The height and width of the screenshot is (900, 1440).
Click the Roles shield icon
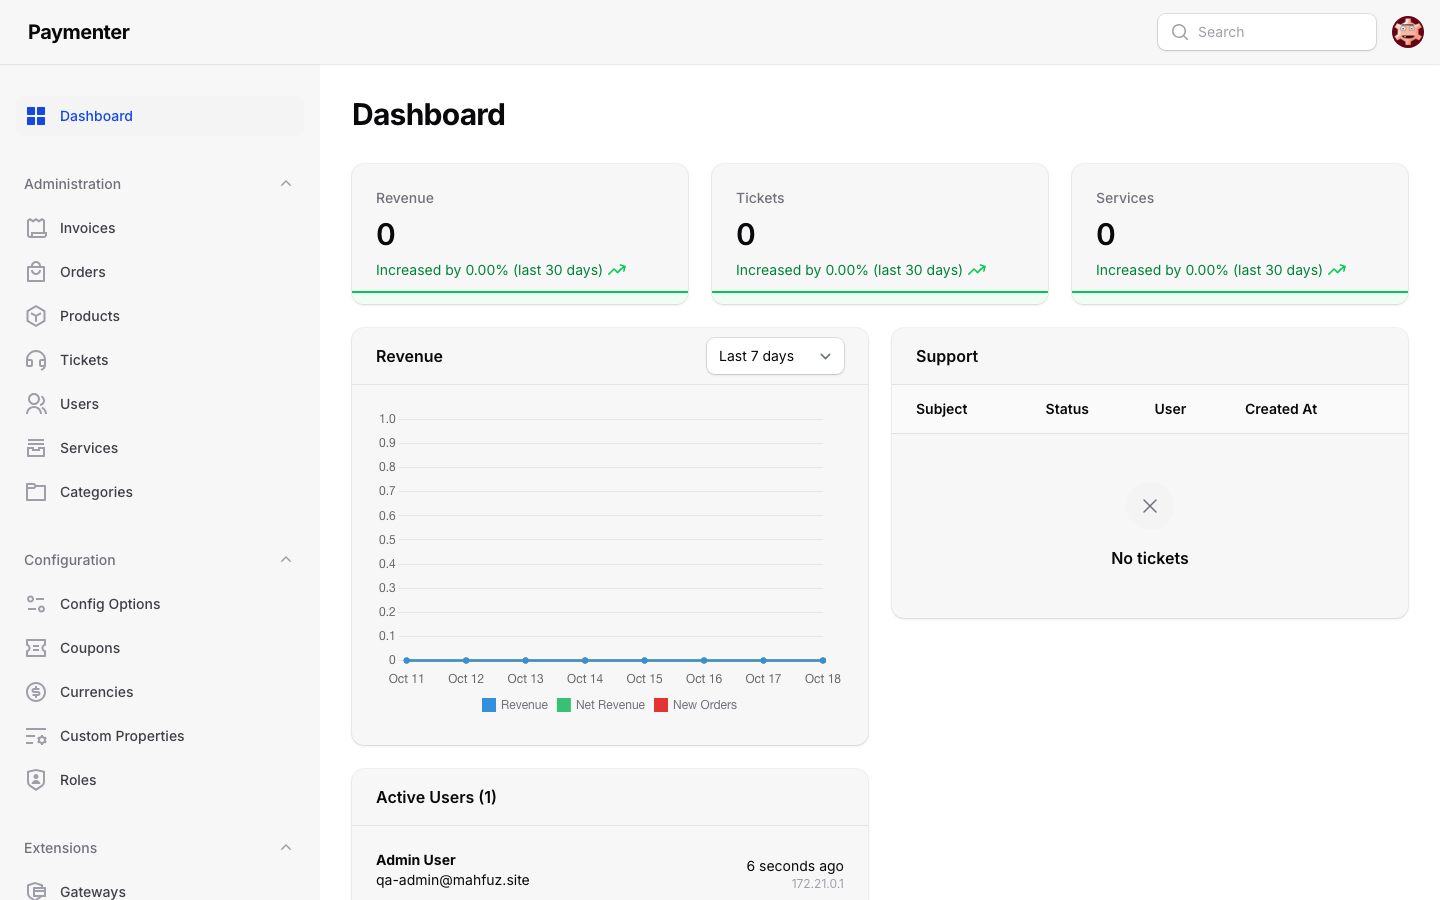pos(36,780)
